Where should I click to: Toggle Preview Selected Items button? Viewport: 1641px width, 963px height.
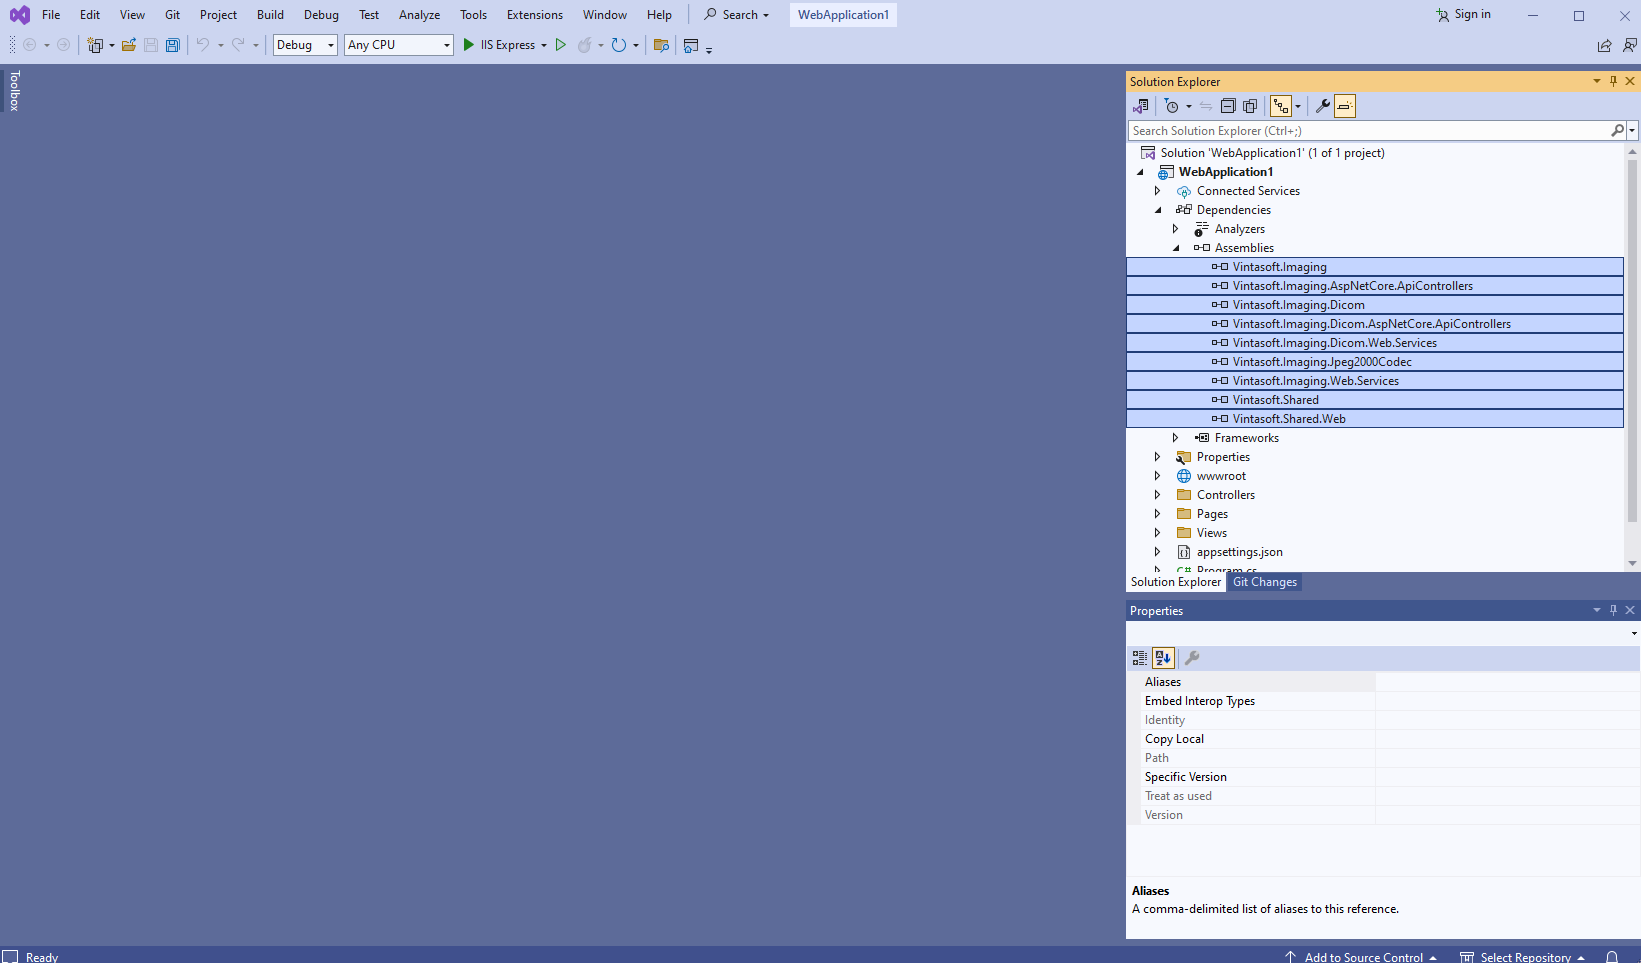[1345, 106]
